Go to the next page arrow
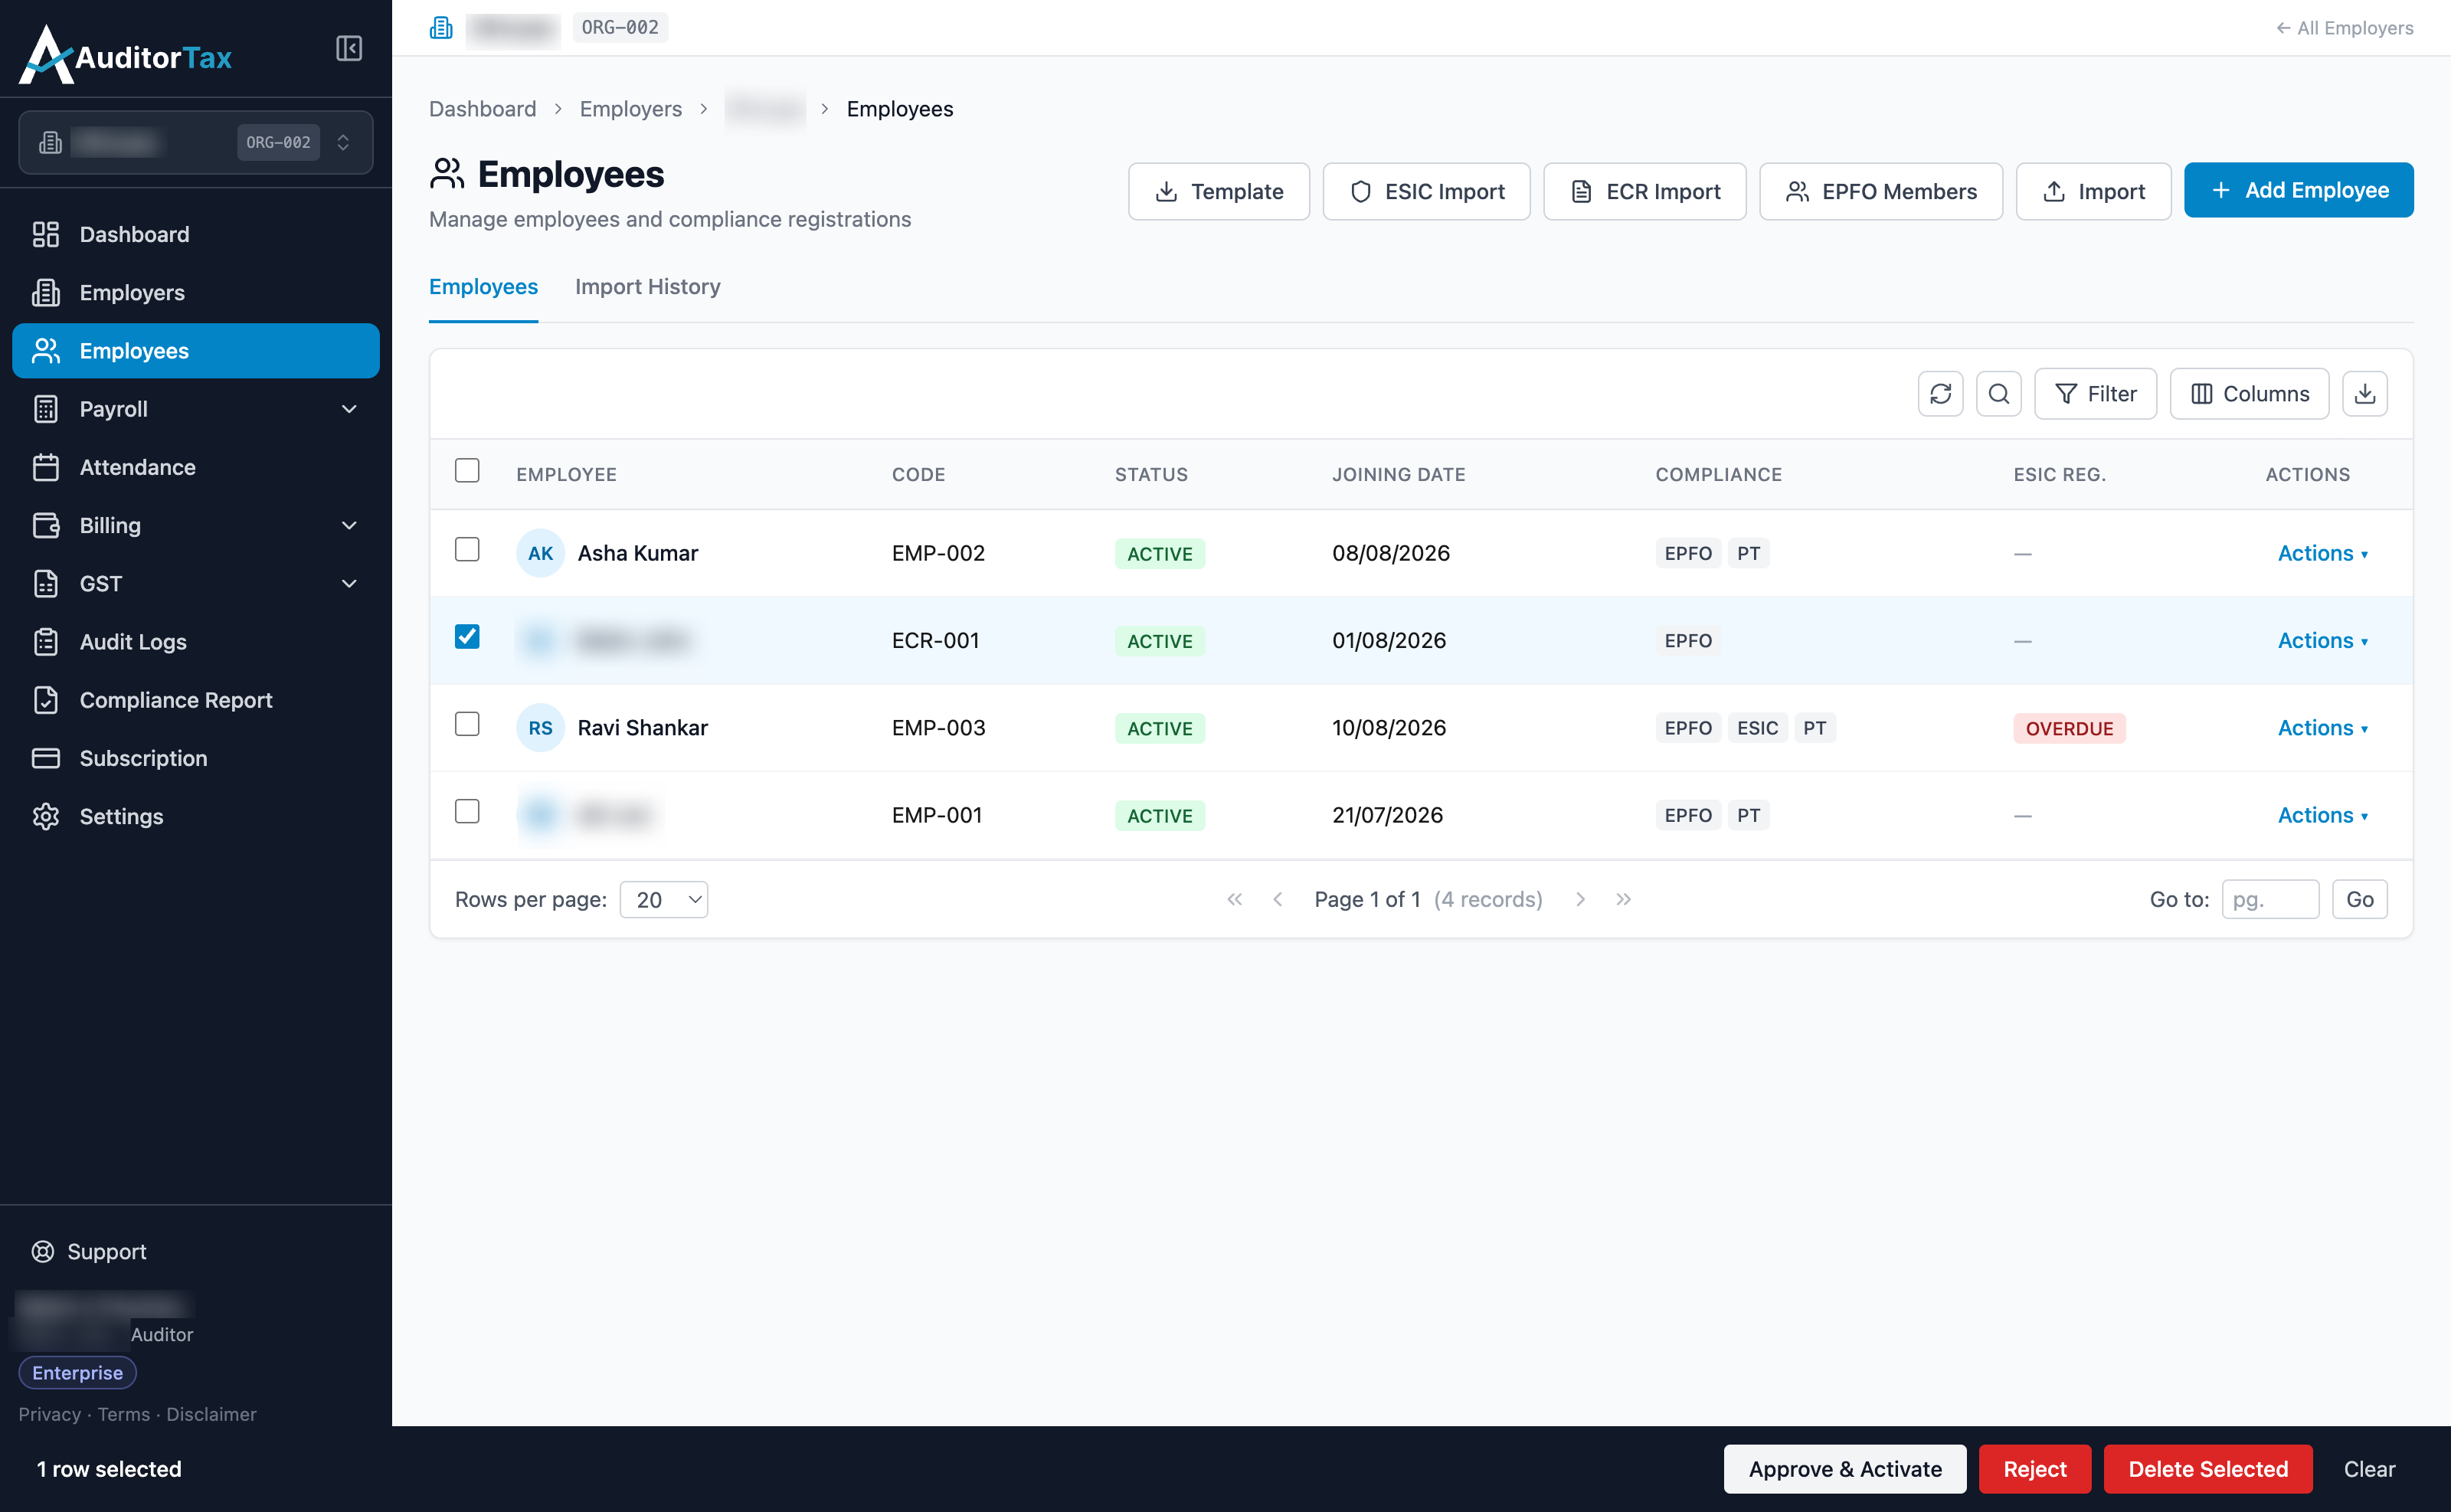This screenshot has height=1512, width=2451. click(1580, 899)
